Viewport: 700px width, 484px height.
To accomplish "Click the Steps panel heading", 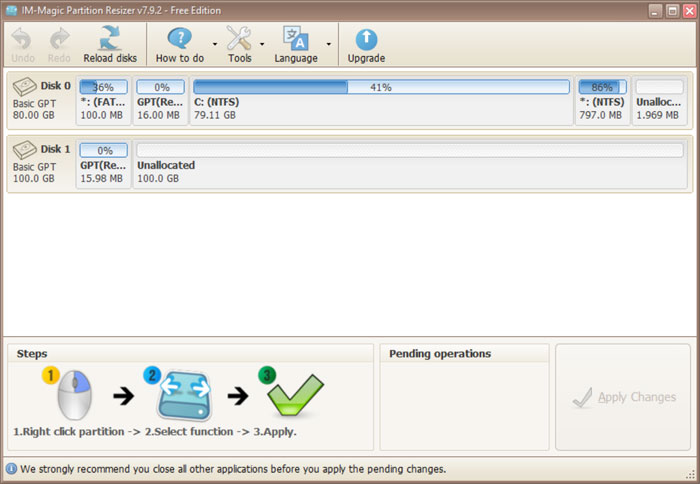I will [x=32, y=354].
